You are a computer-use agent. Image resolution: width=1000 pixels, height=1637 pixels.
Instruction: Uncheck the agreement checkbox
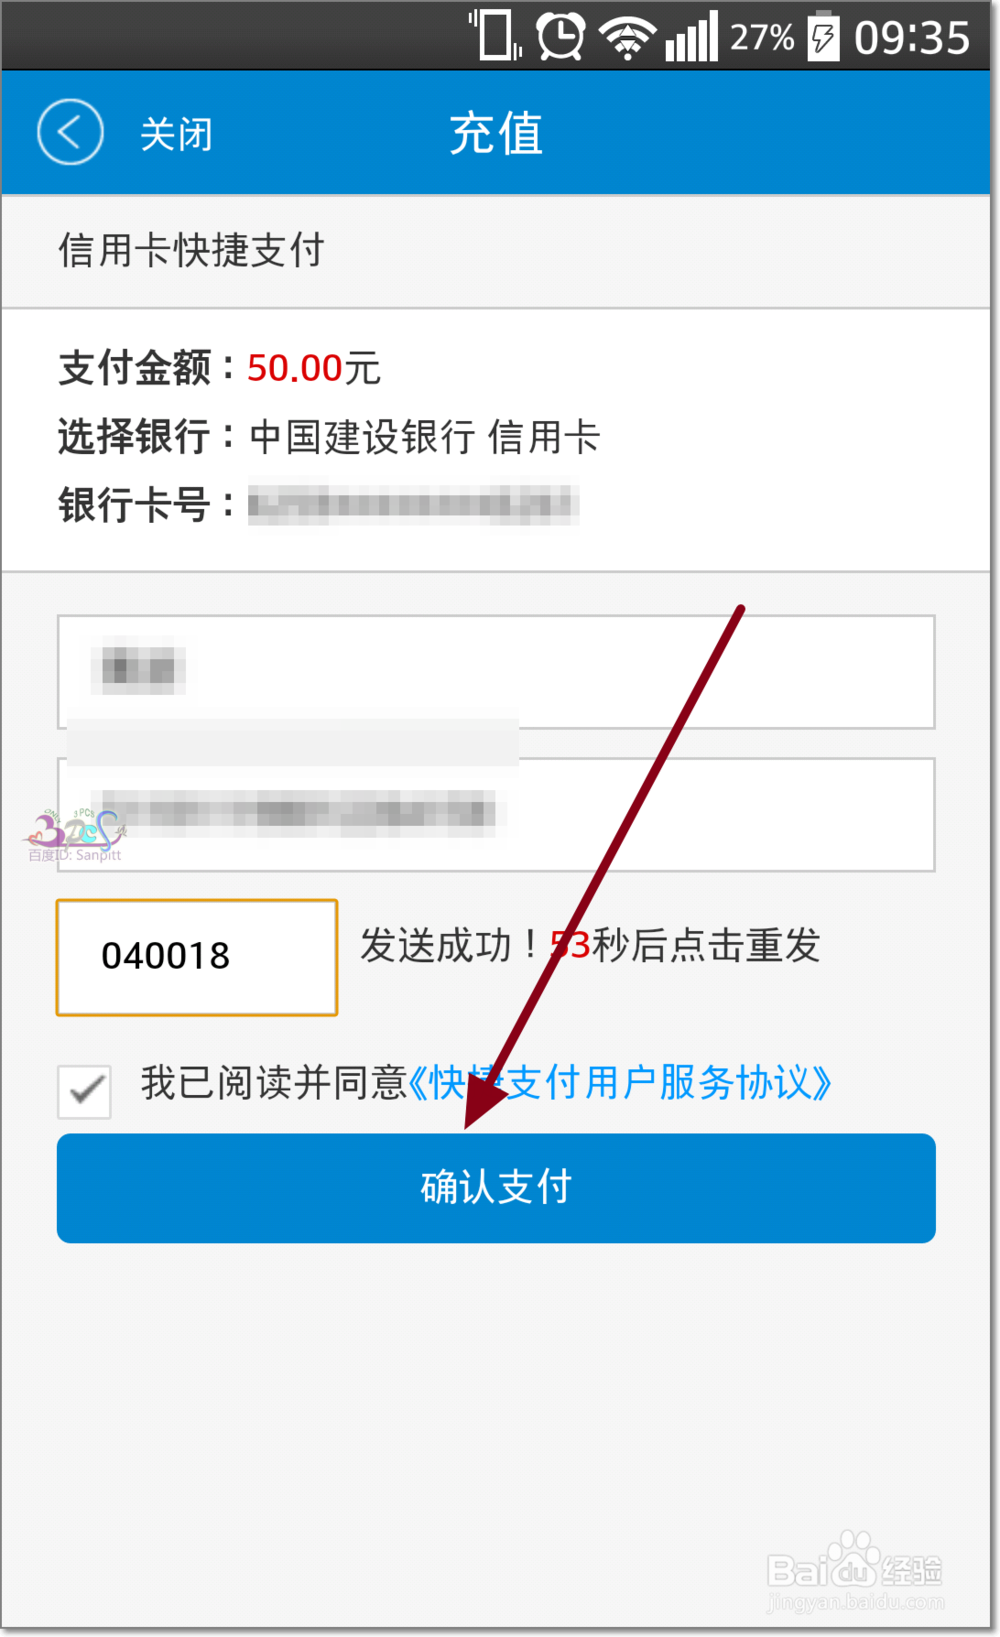tap(84, 1090)
